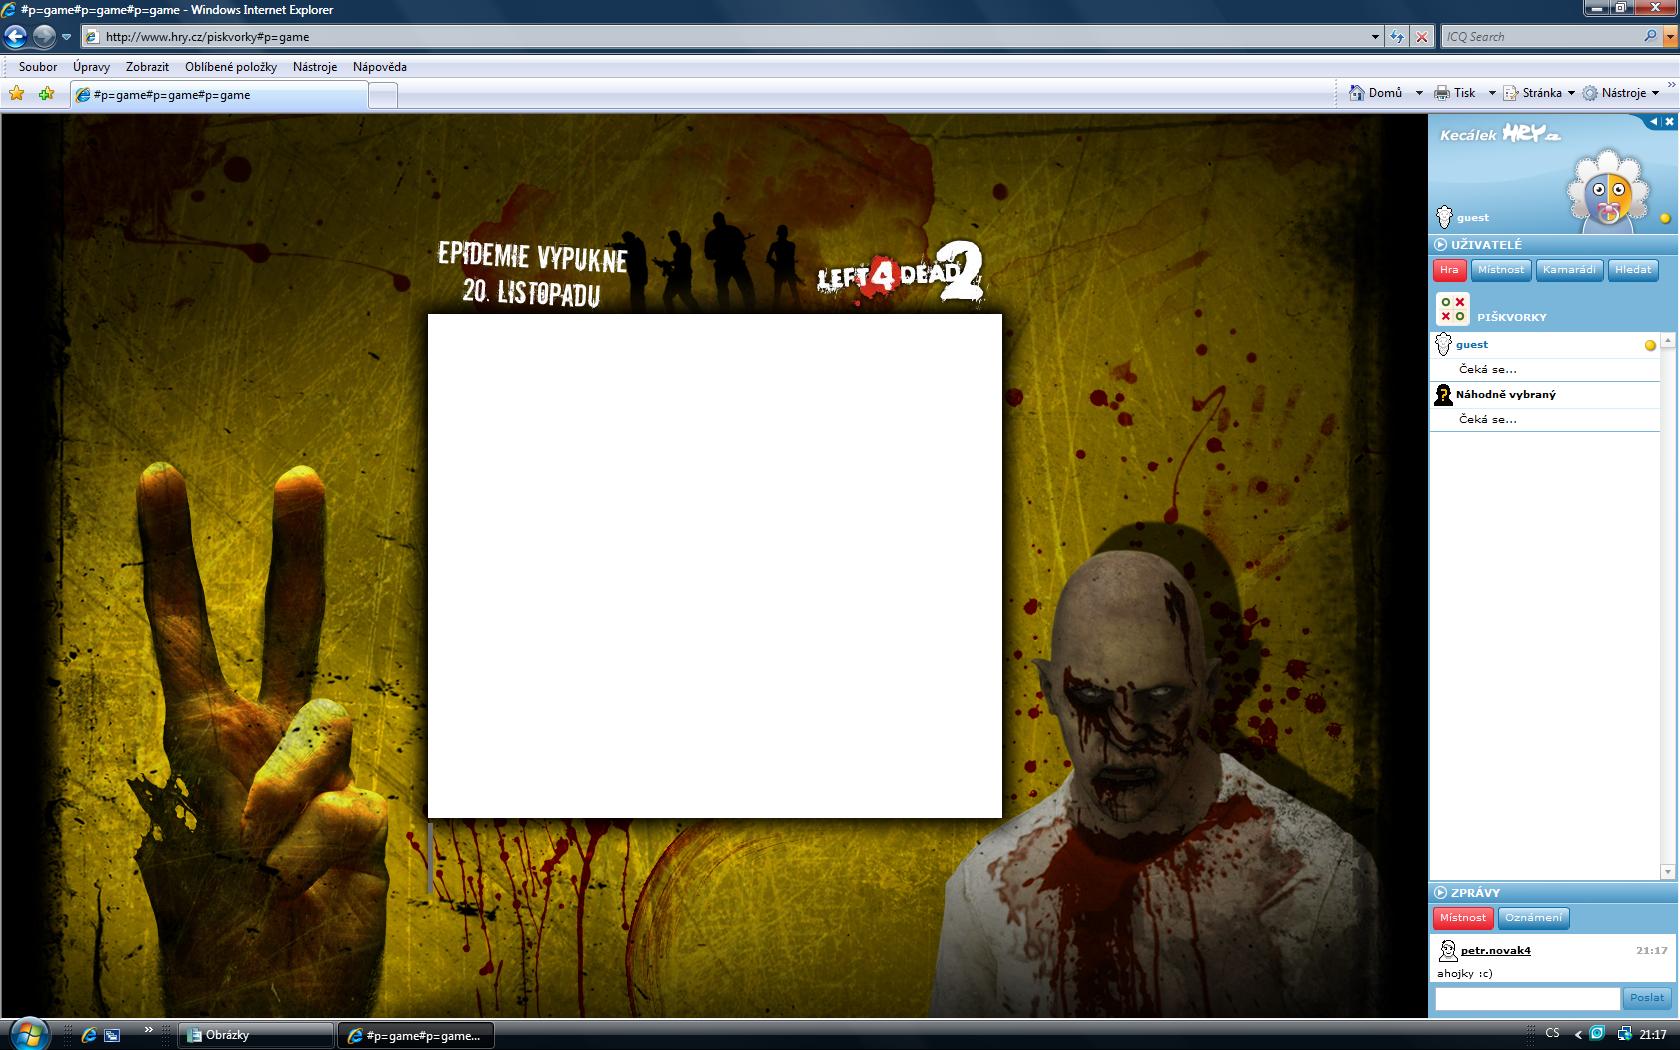Click the Domů home icon

1357,93
